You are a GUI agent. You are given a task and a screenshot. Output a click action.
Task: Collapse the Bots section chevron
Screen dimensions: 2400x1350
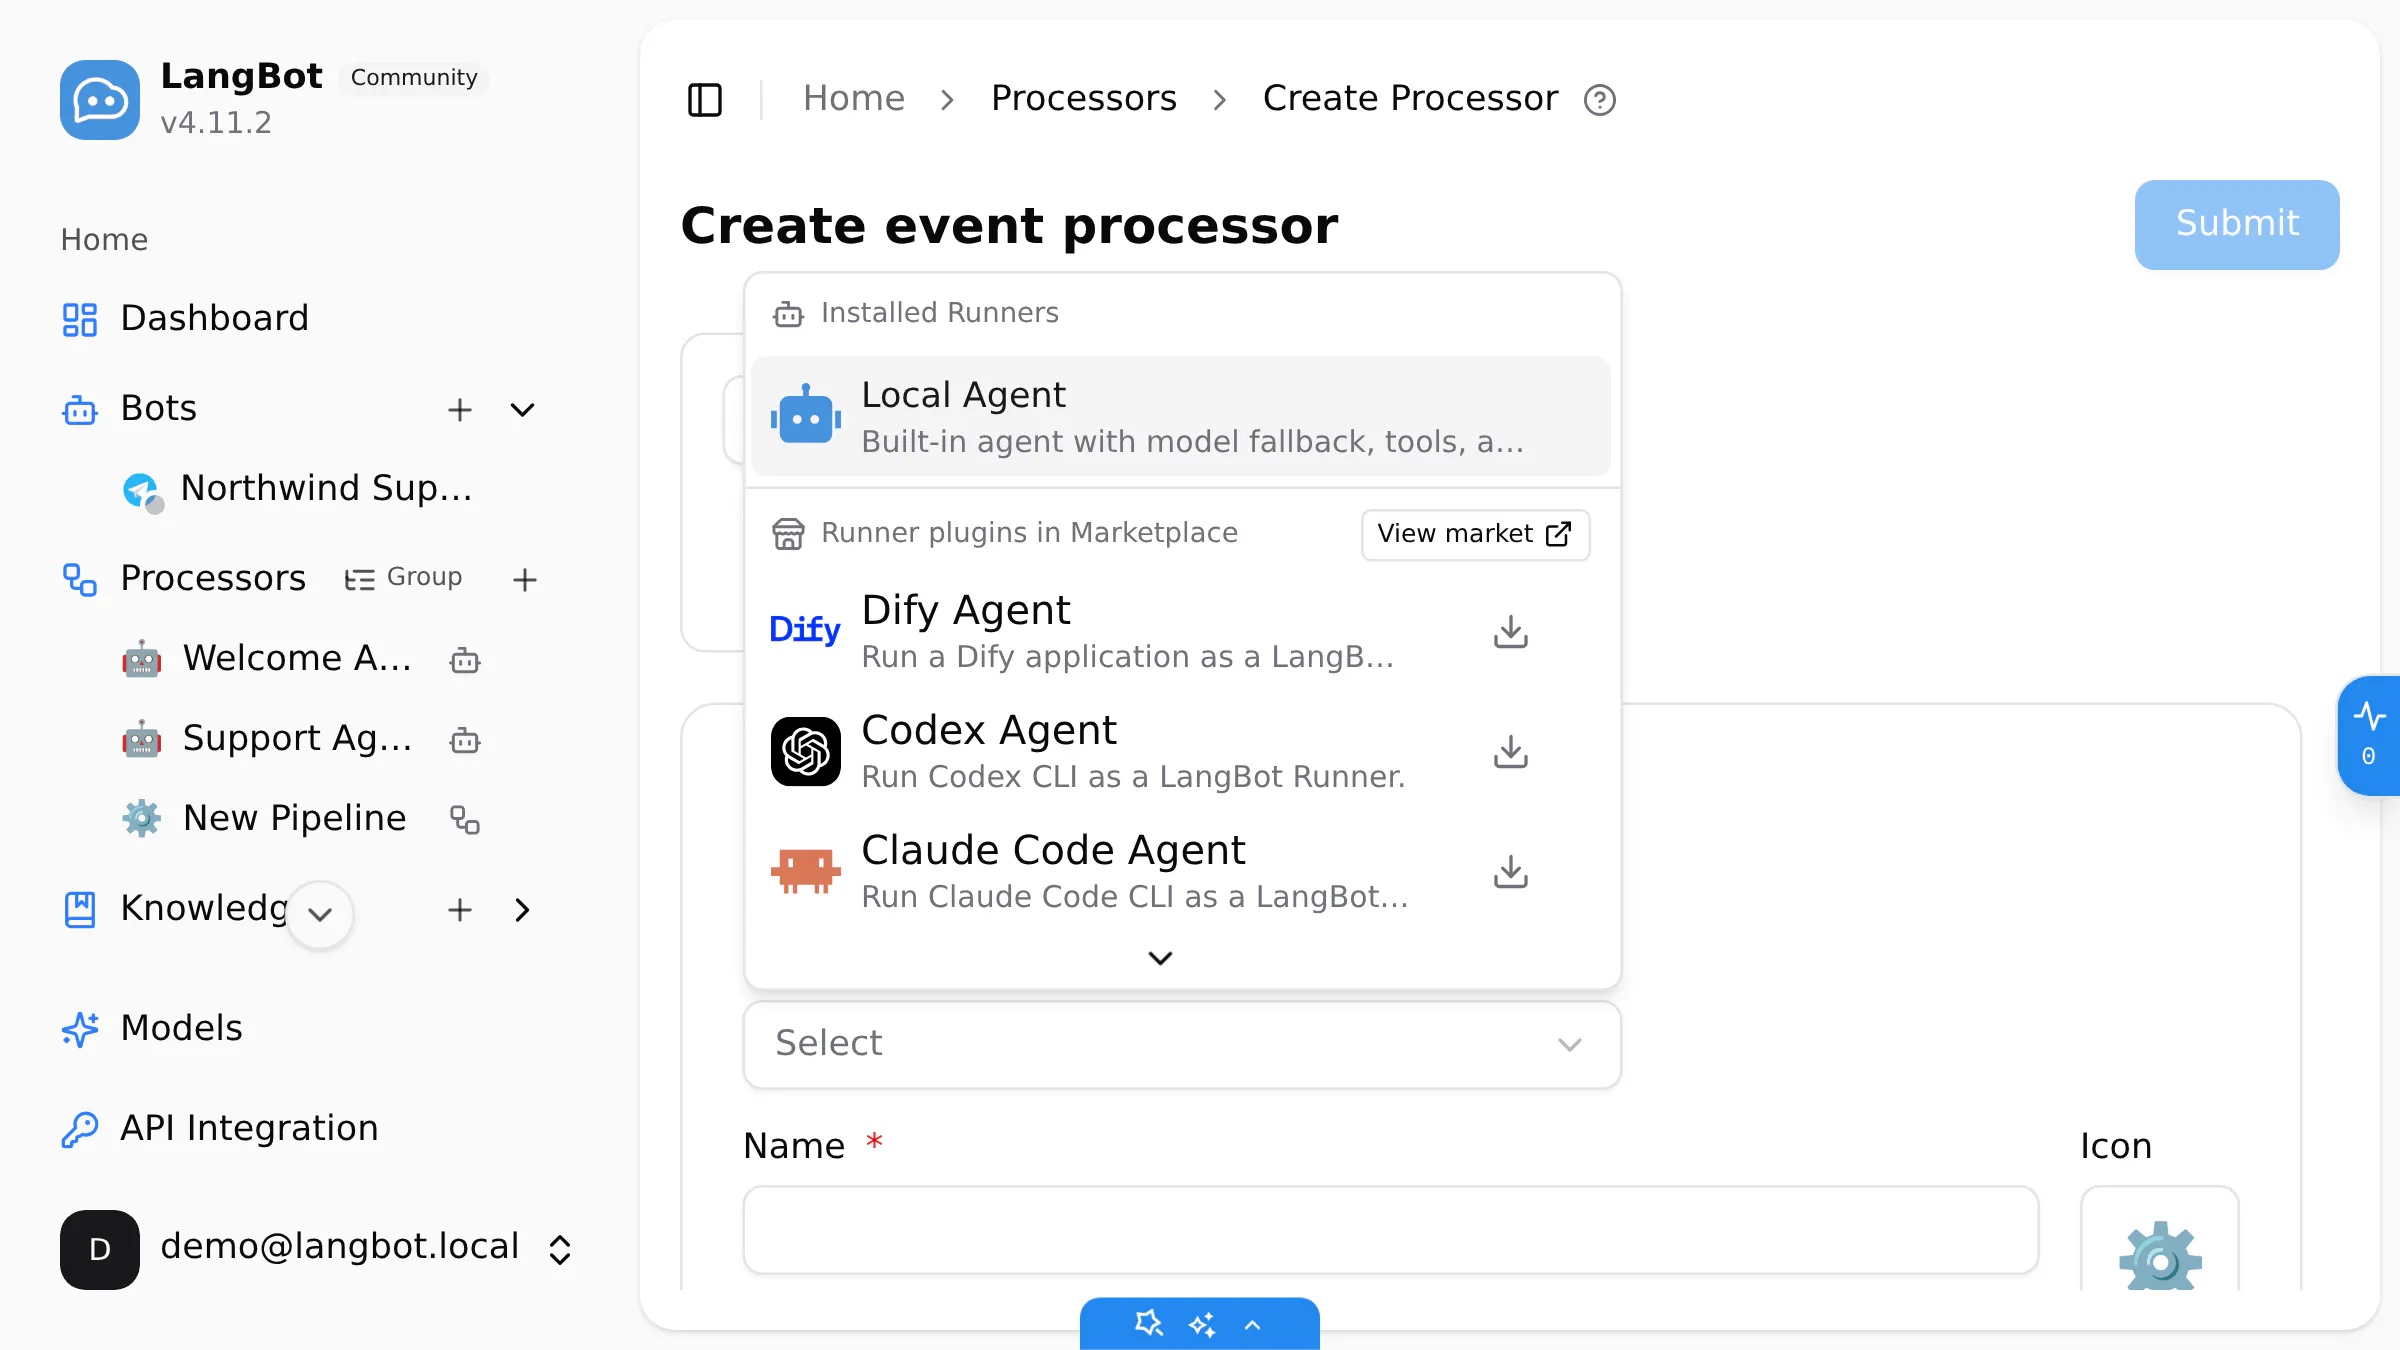(522, 410)
